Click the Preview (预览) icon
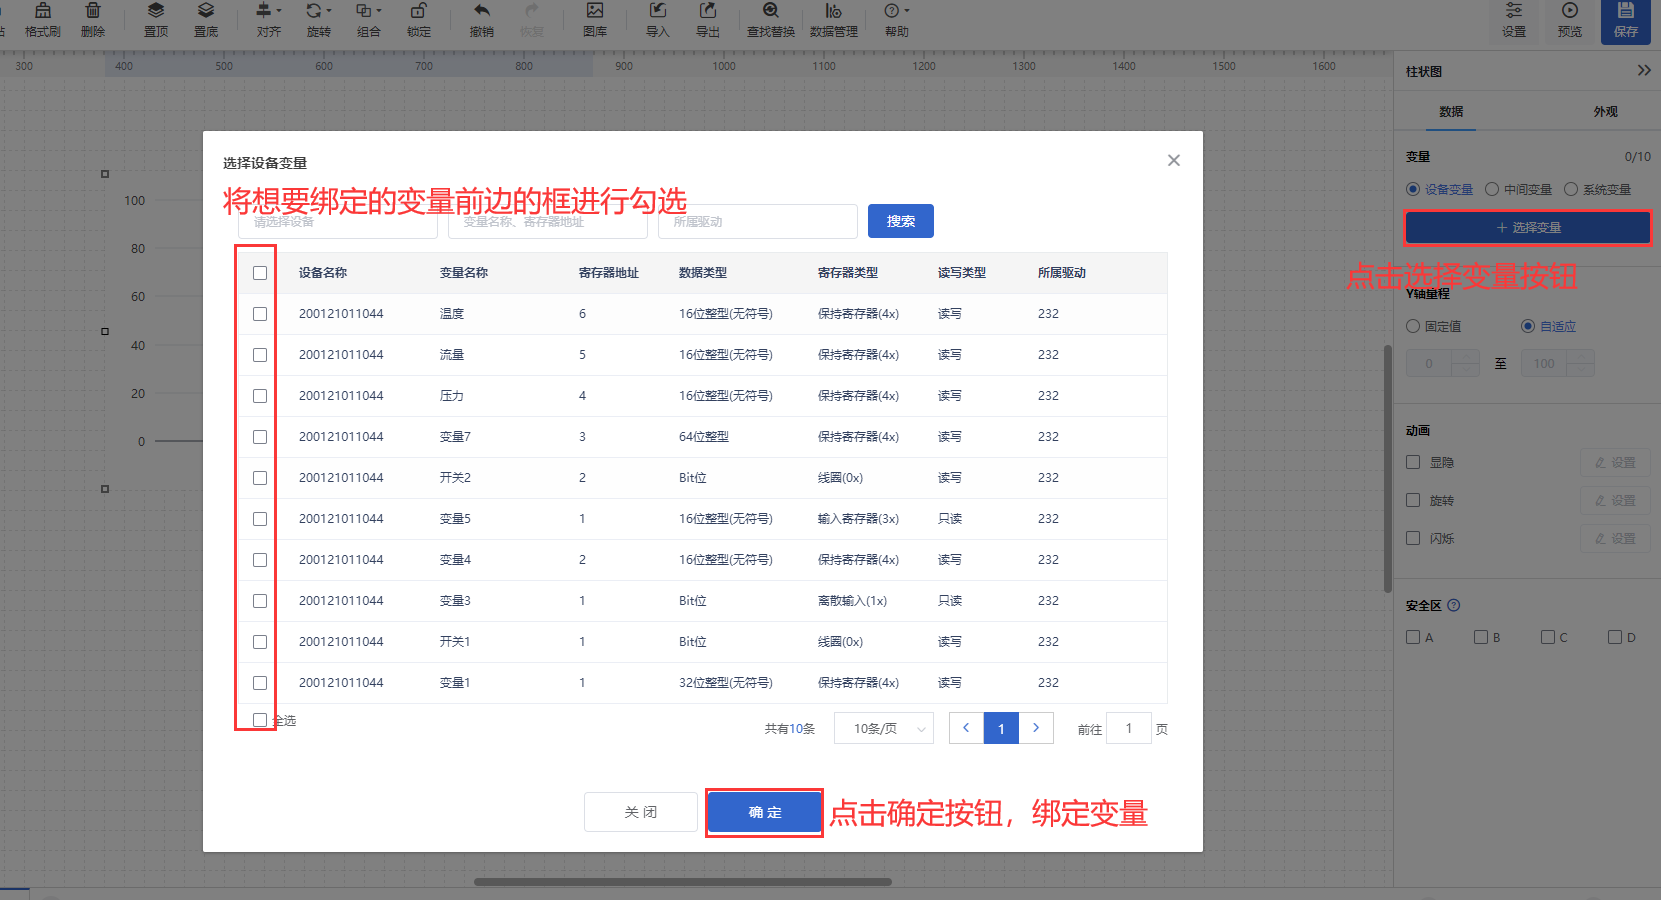The width and height of the screenshot is (1661, 900). coord(1570,20)
